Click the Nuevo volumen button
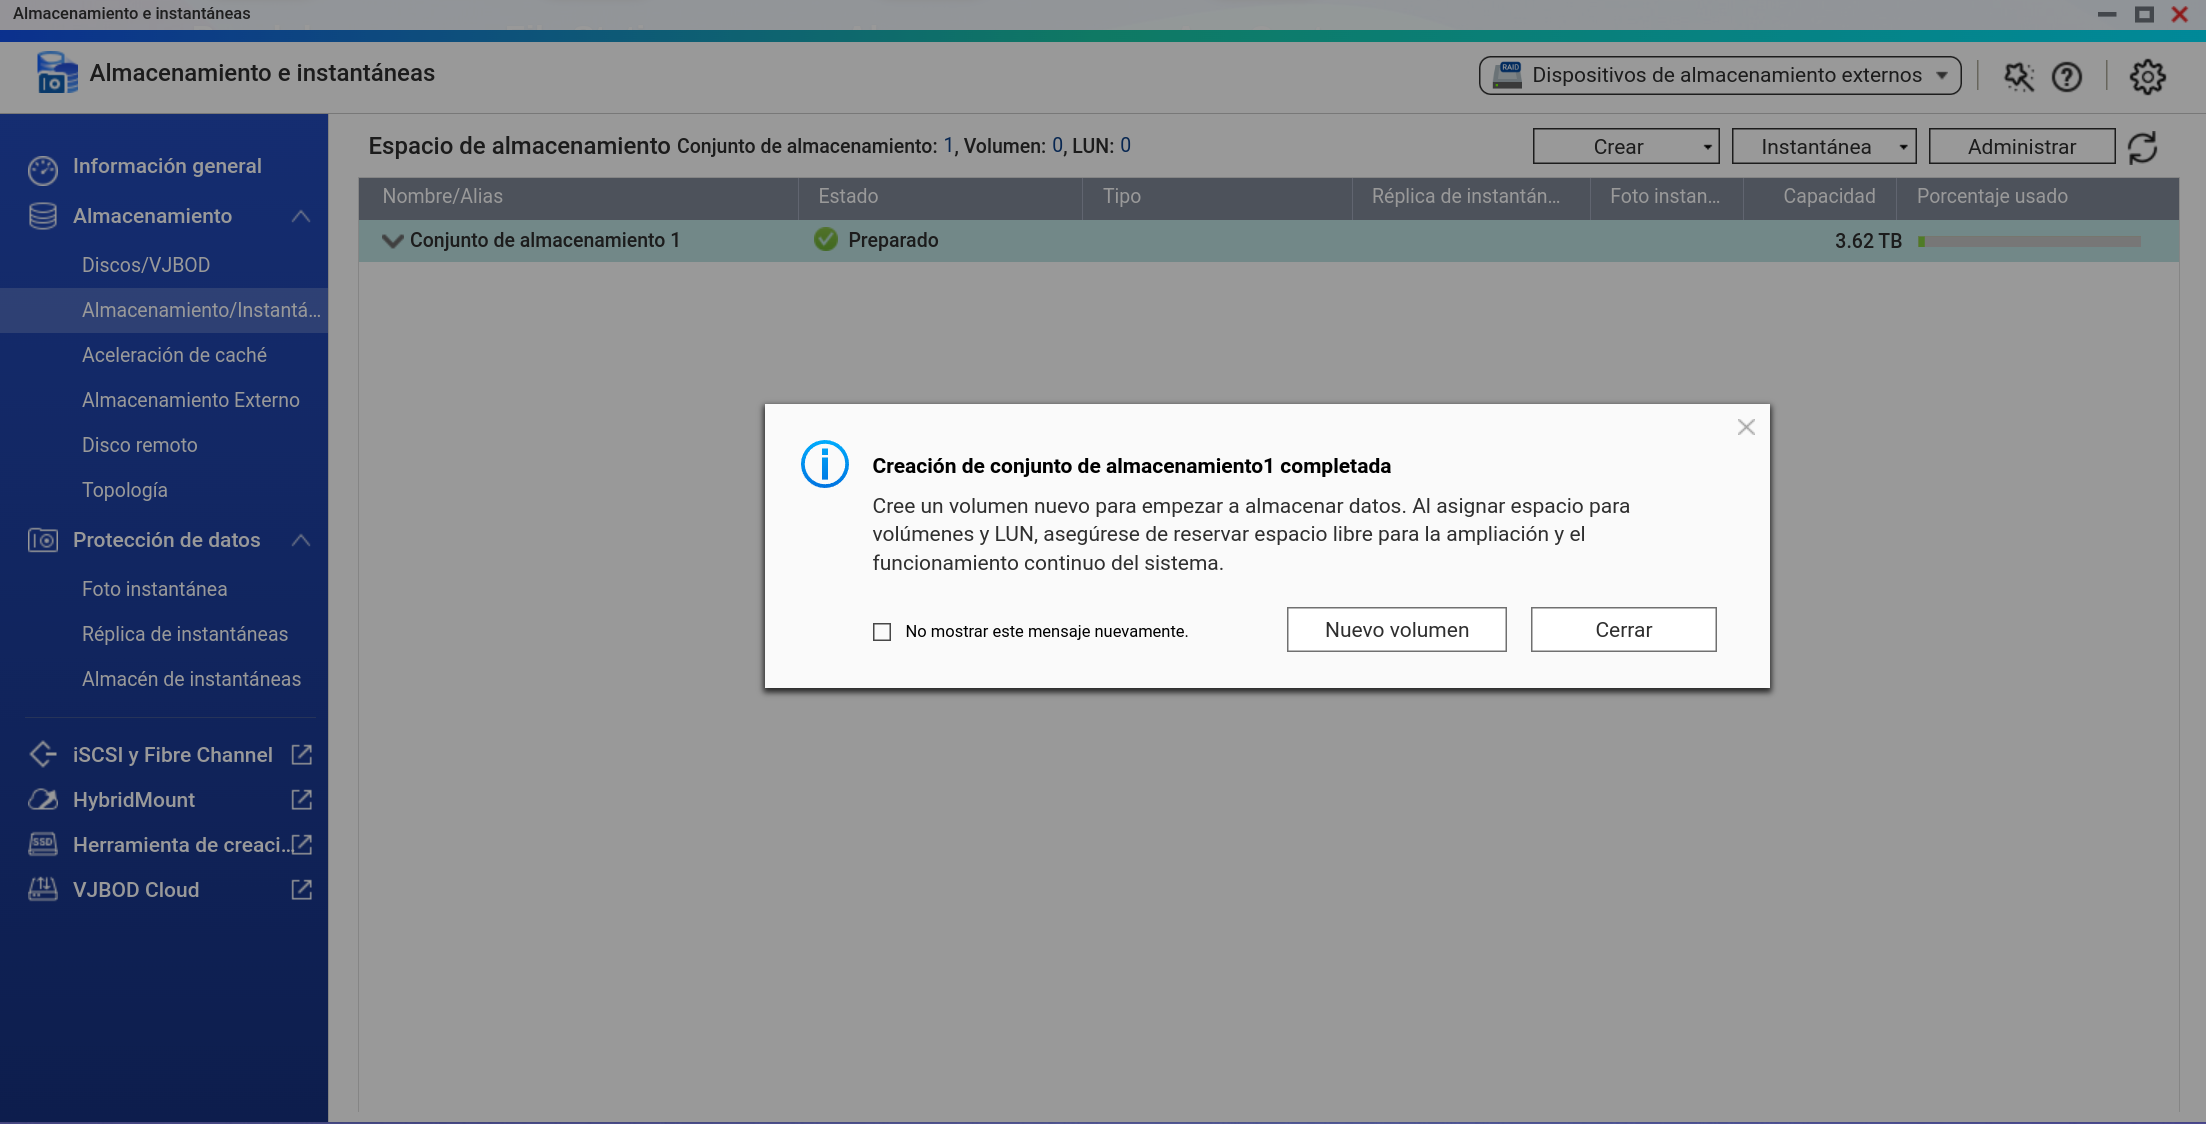The width and height of the screenshot is (2206, 1124). [x=1396, y=630]
